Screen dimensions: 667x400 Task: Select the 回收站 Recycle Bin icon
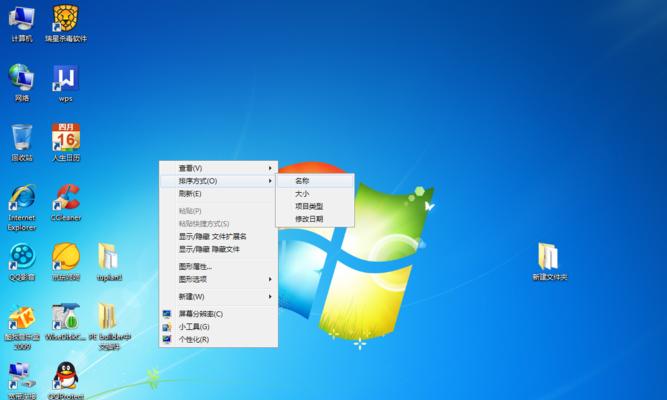click(x=22, y=137)
